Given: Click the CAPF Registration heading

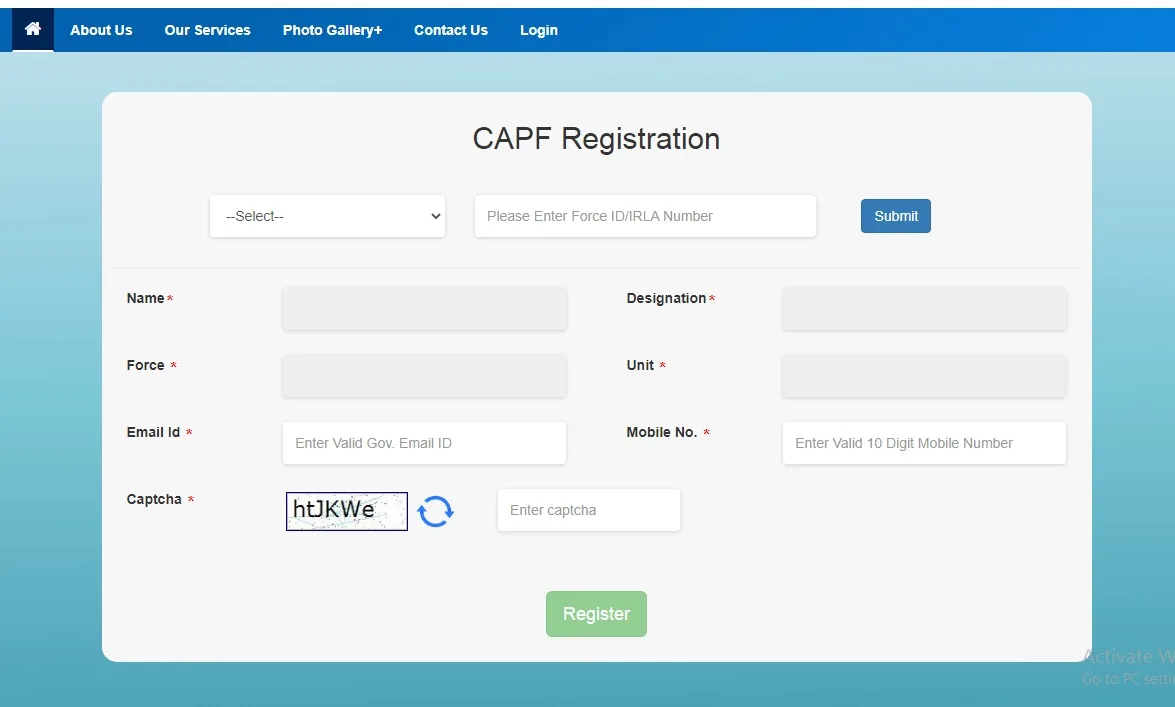Looking at the screenshot, I should click(596, 139).
